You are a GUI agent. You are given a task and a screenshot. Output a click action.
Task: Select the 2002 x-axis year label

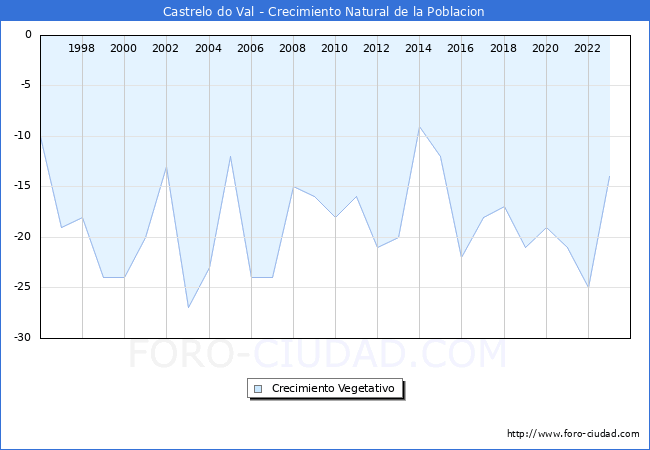(165, 48)
